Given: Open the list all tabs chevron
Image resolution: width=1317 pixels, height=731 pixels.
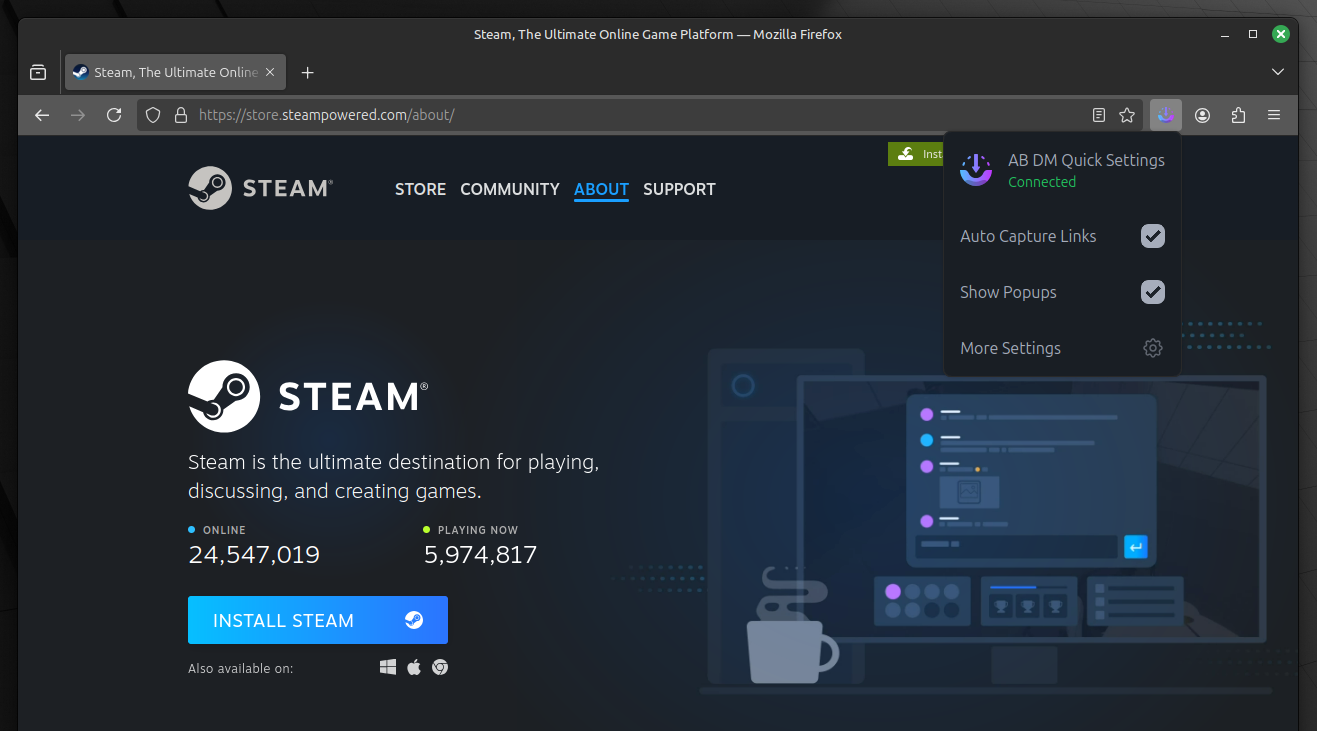Looking at the screenshot, I should (x=1277, y=72).
